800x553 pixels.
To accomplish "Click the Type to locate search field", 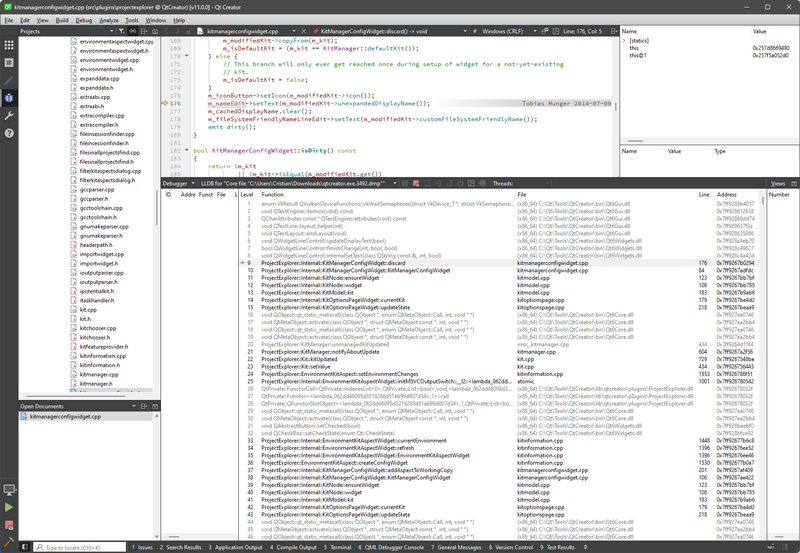I will point(80,547).
